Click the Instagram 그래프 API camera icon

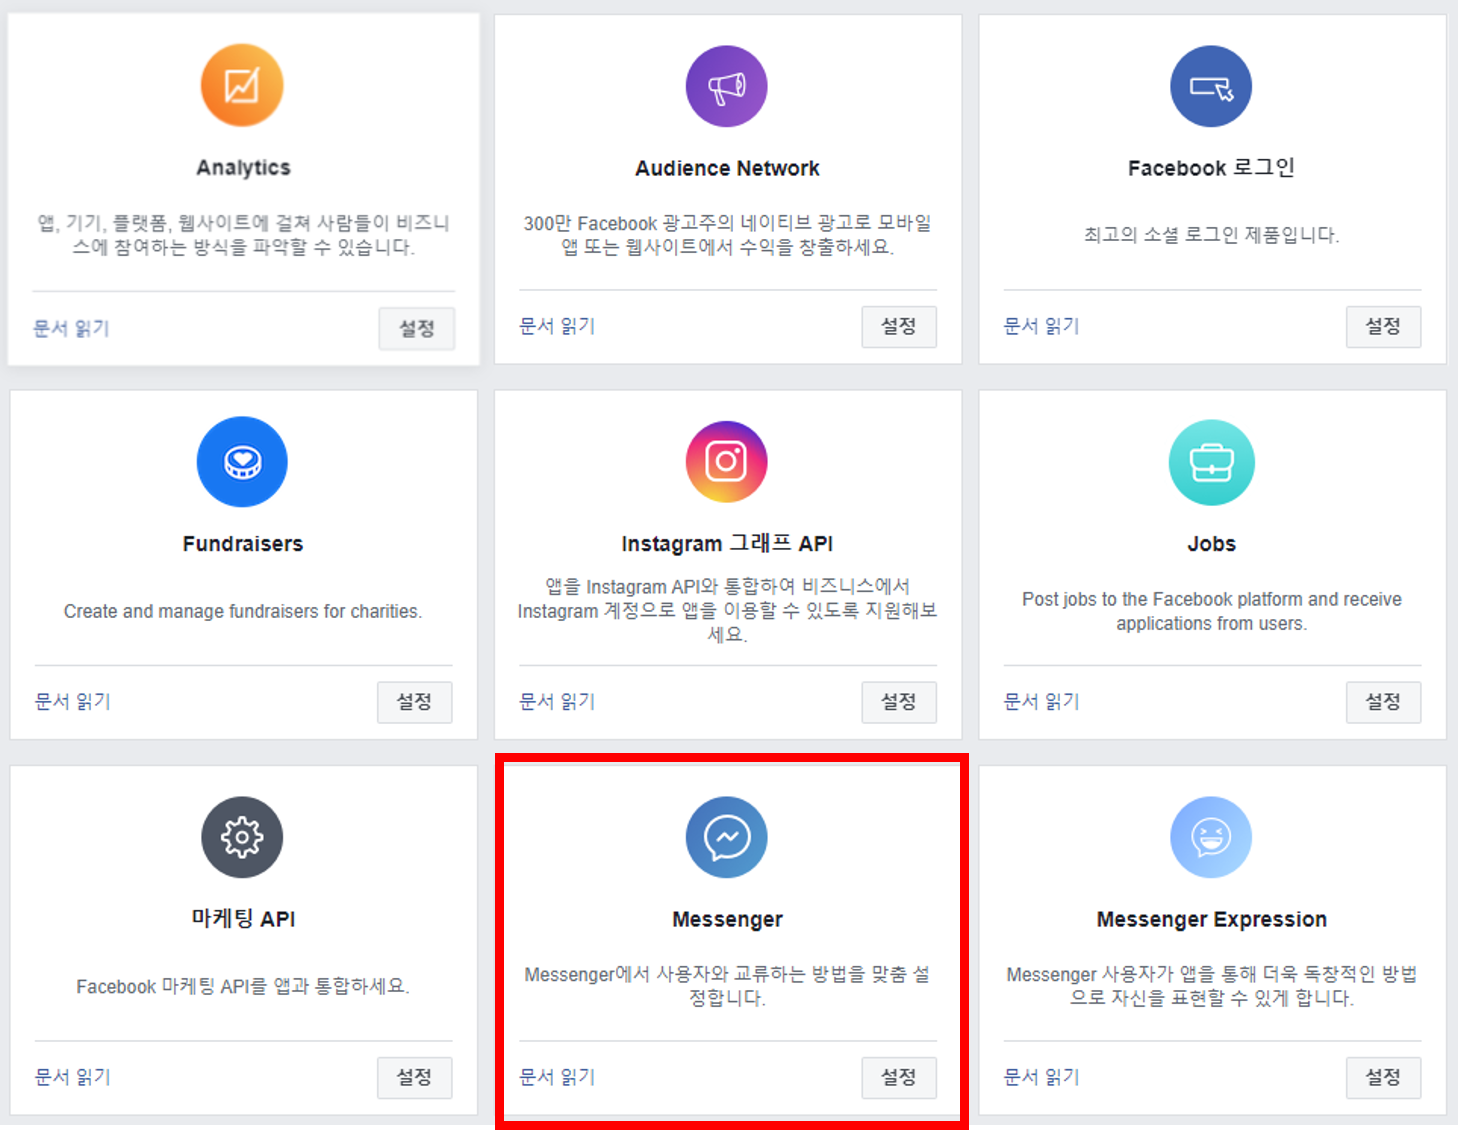[x=727, y=462]
